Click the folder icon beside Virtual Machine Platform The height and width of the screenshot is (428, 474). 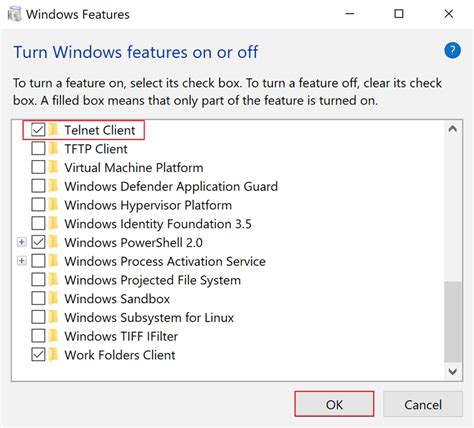[53, 167]
